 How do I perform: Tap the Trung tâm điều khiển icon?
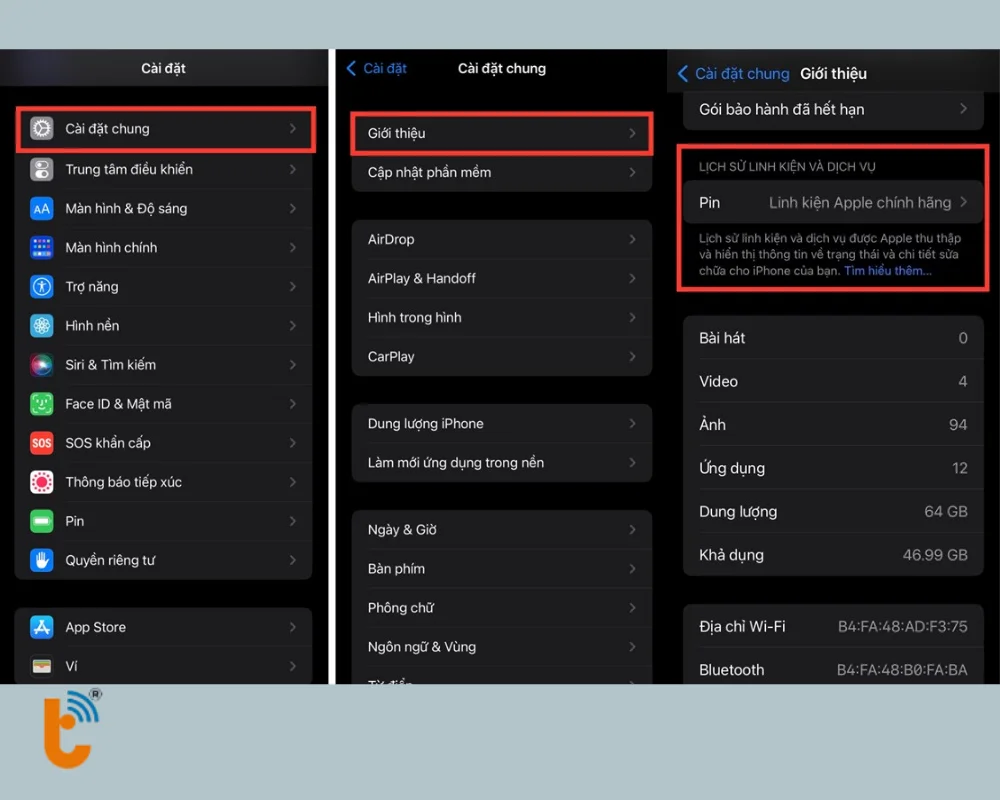pos(41,170)
